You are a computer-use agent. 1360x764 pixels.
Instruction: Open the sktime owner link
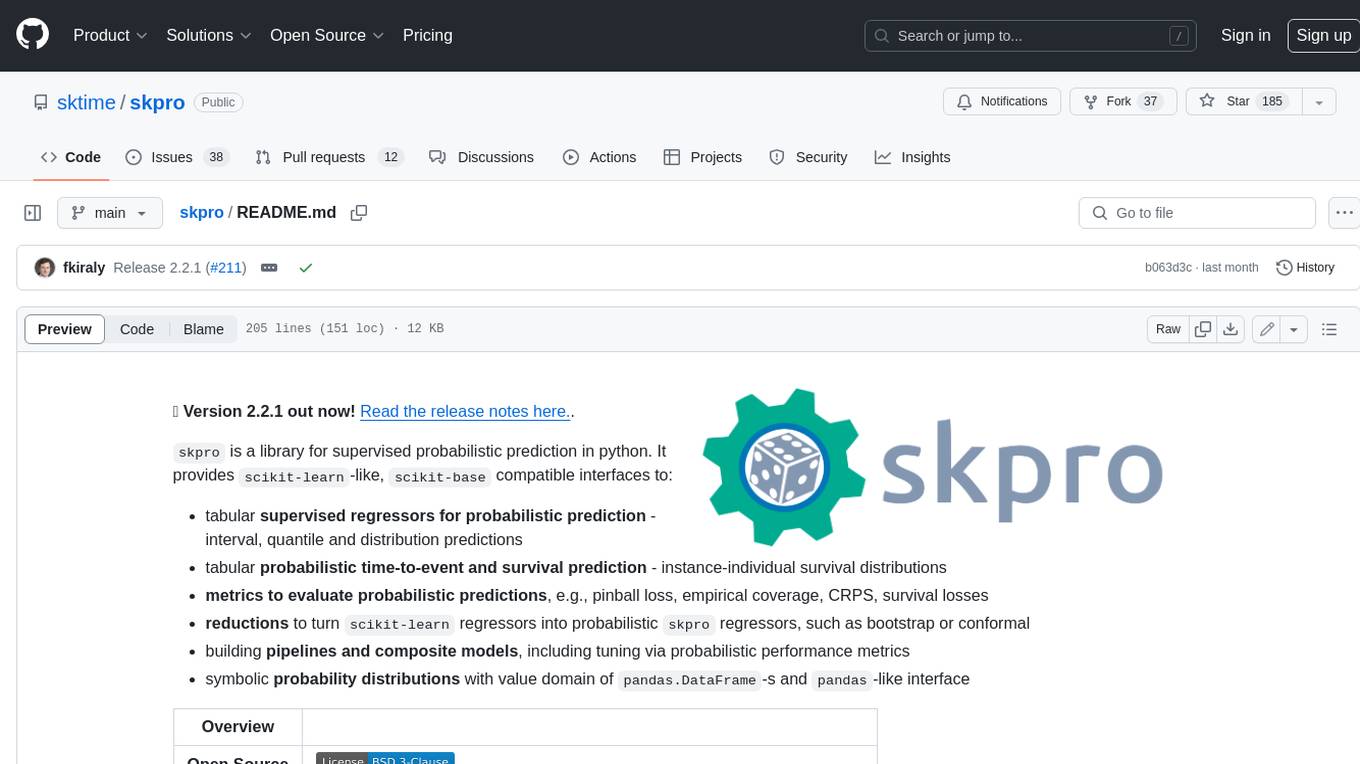87,102
